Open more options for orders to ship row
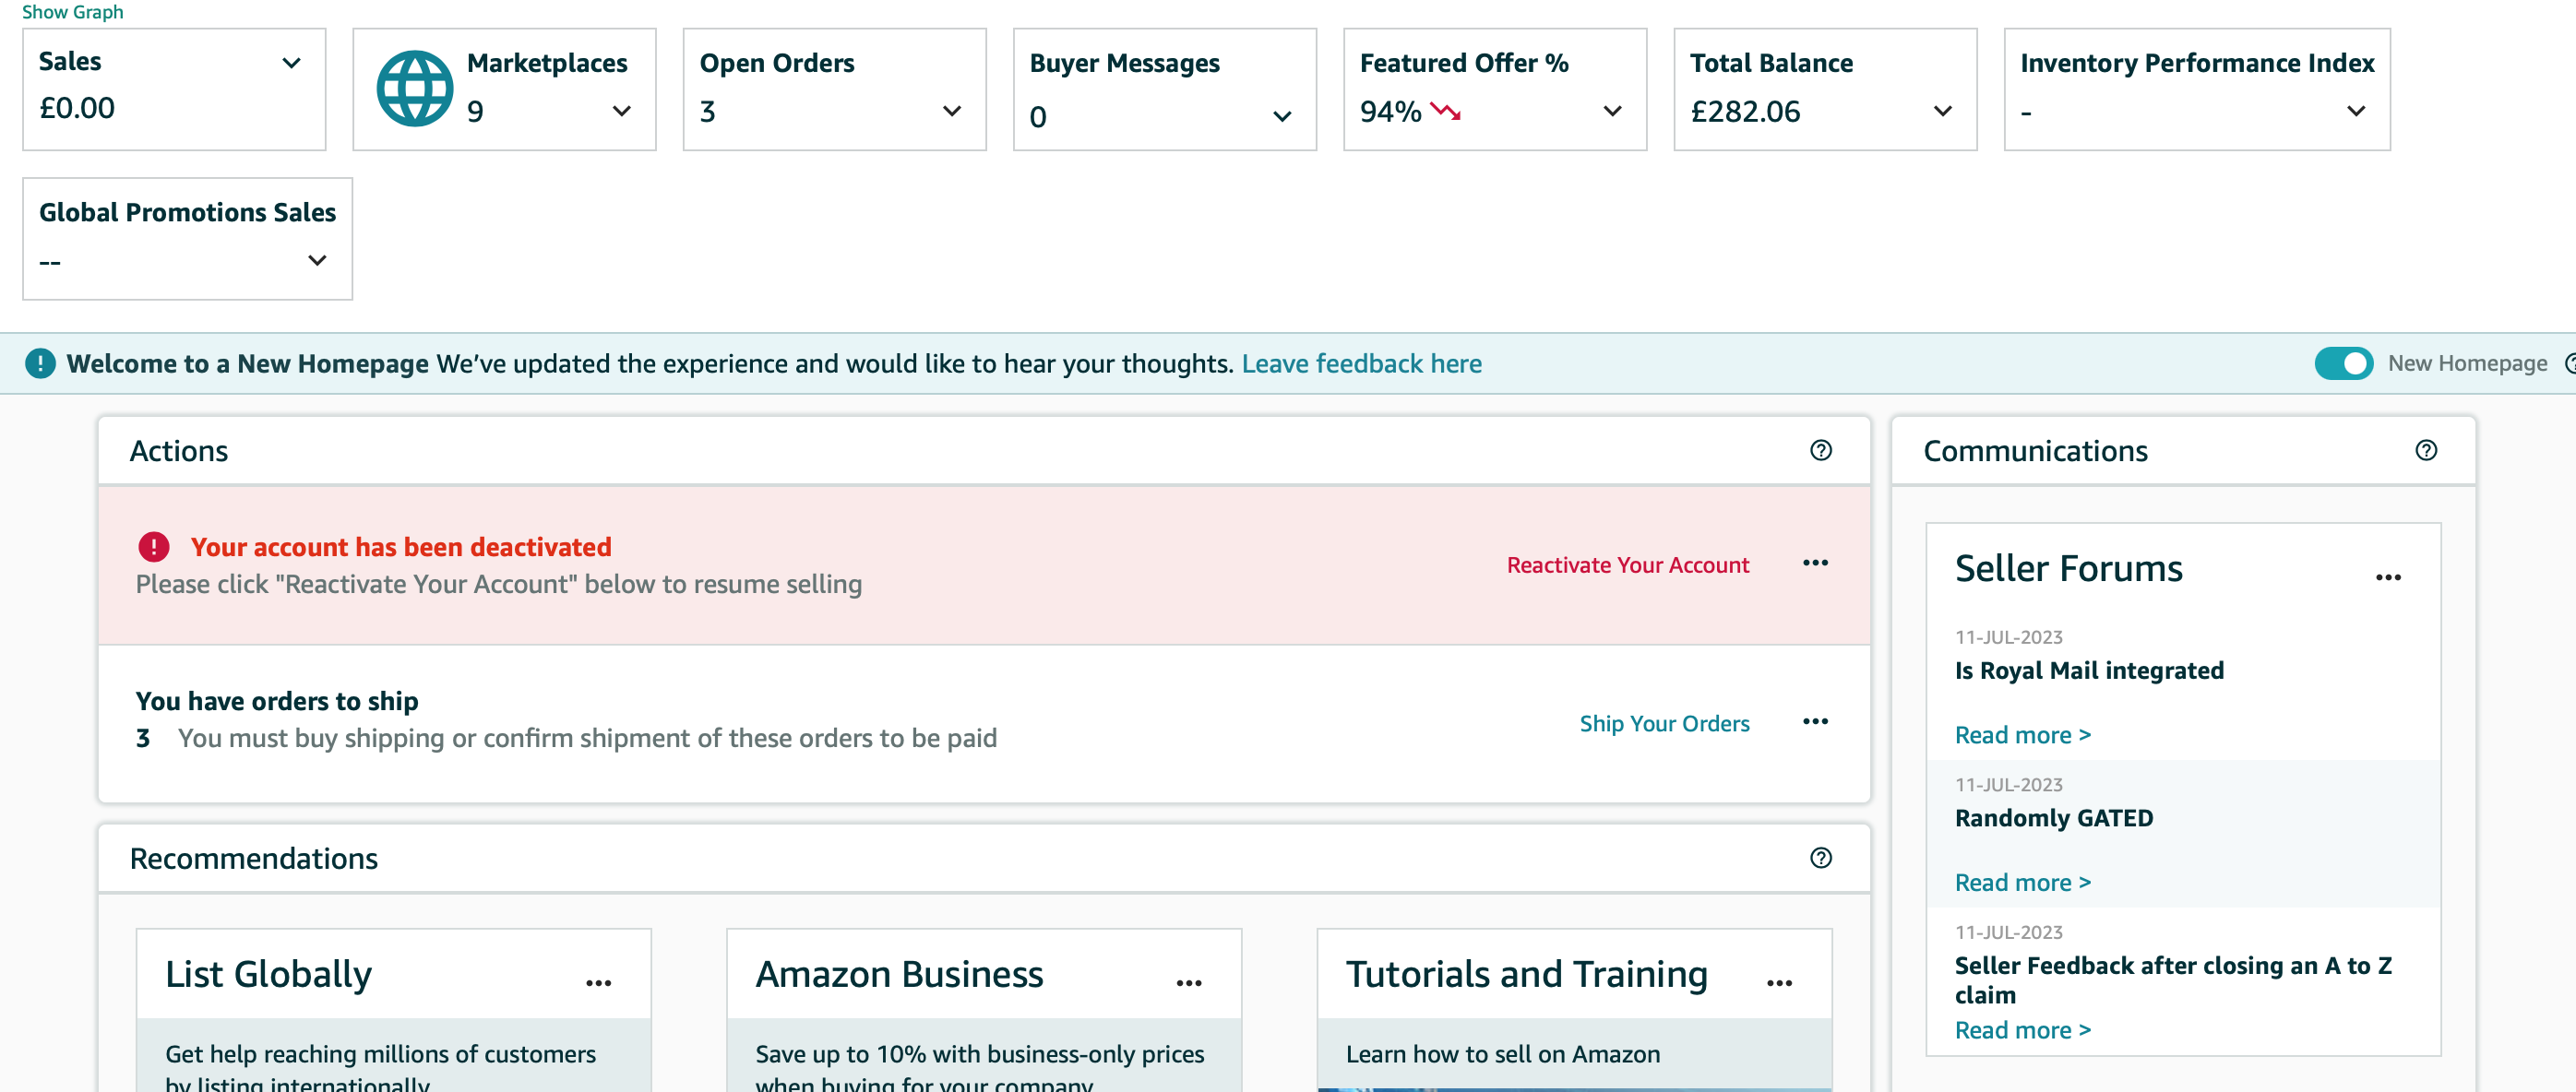 tap(1815, 721)
